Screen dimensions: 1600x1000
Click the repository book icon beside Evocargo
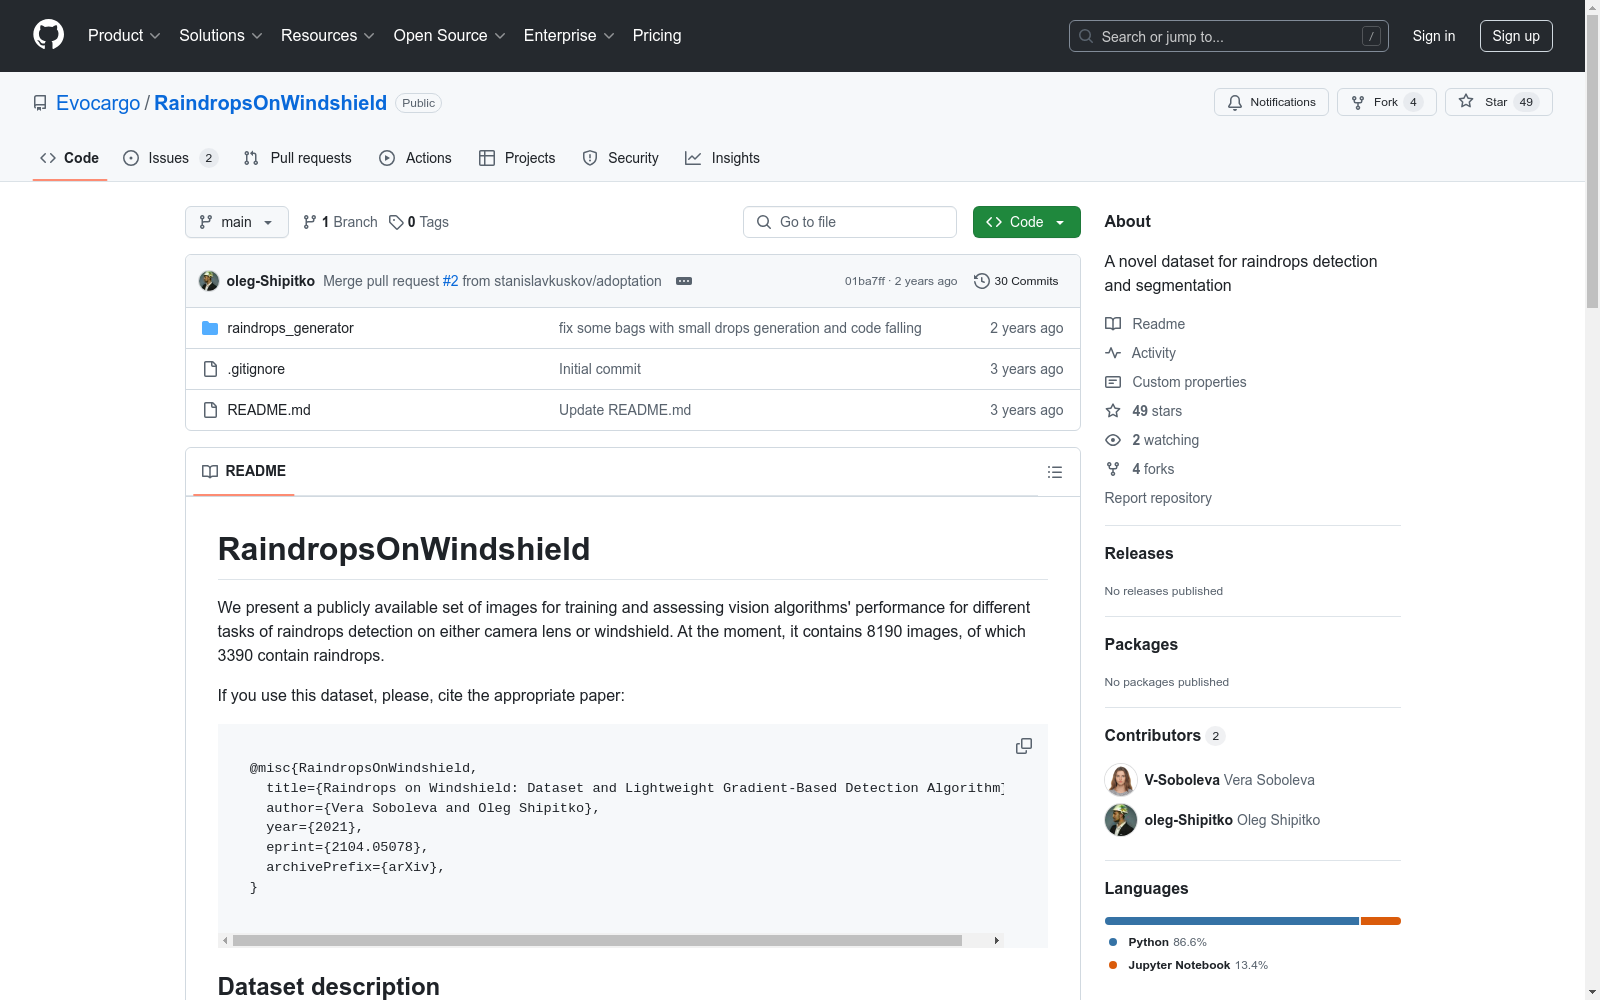(40, 103)
